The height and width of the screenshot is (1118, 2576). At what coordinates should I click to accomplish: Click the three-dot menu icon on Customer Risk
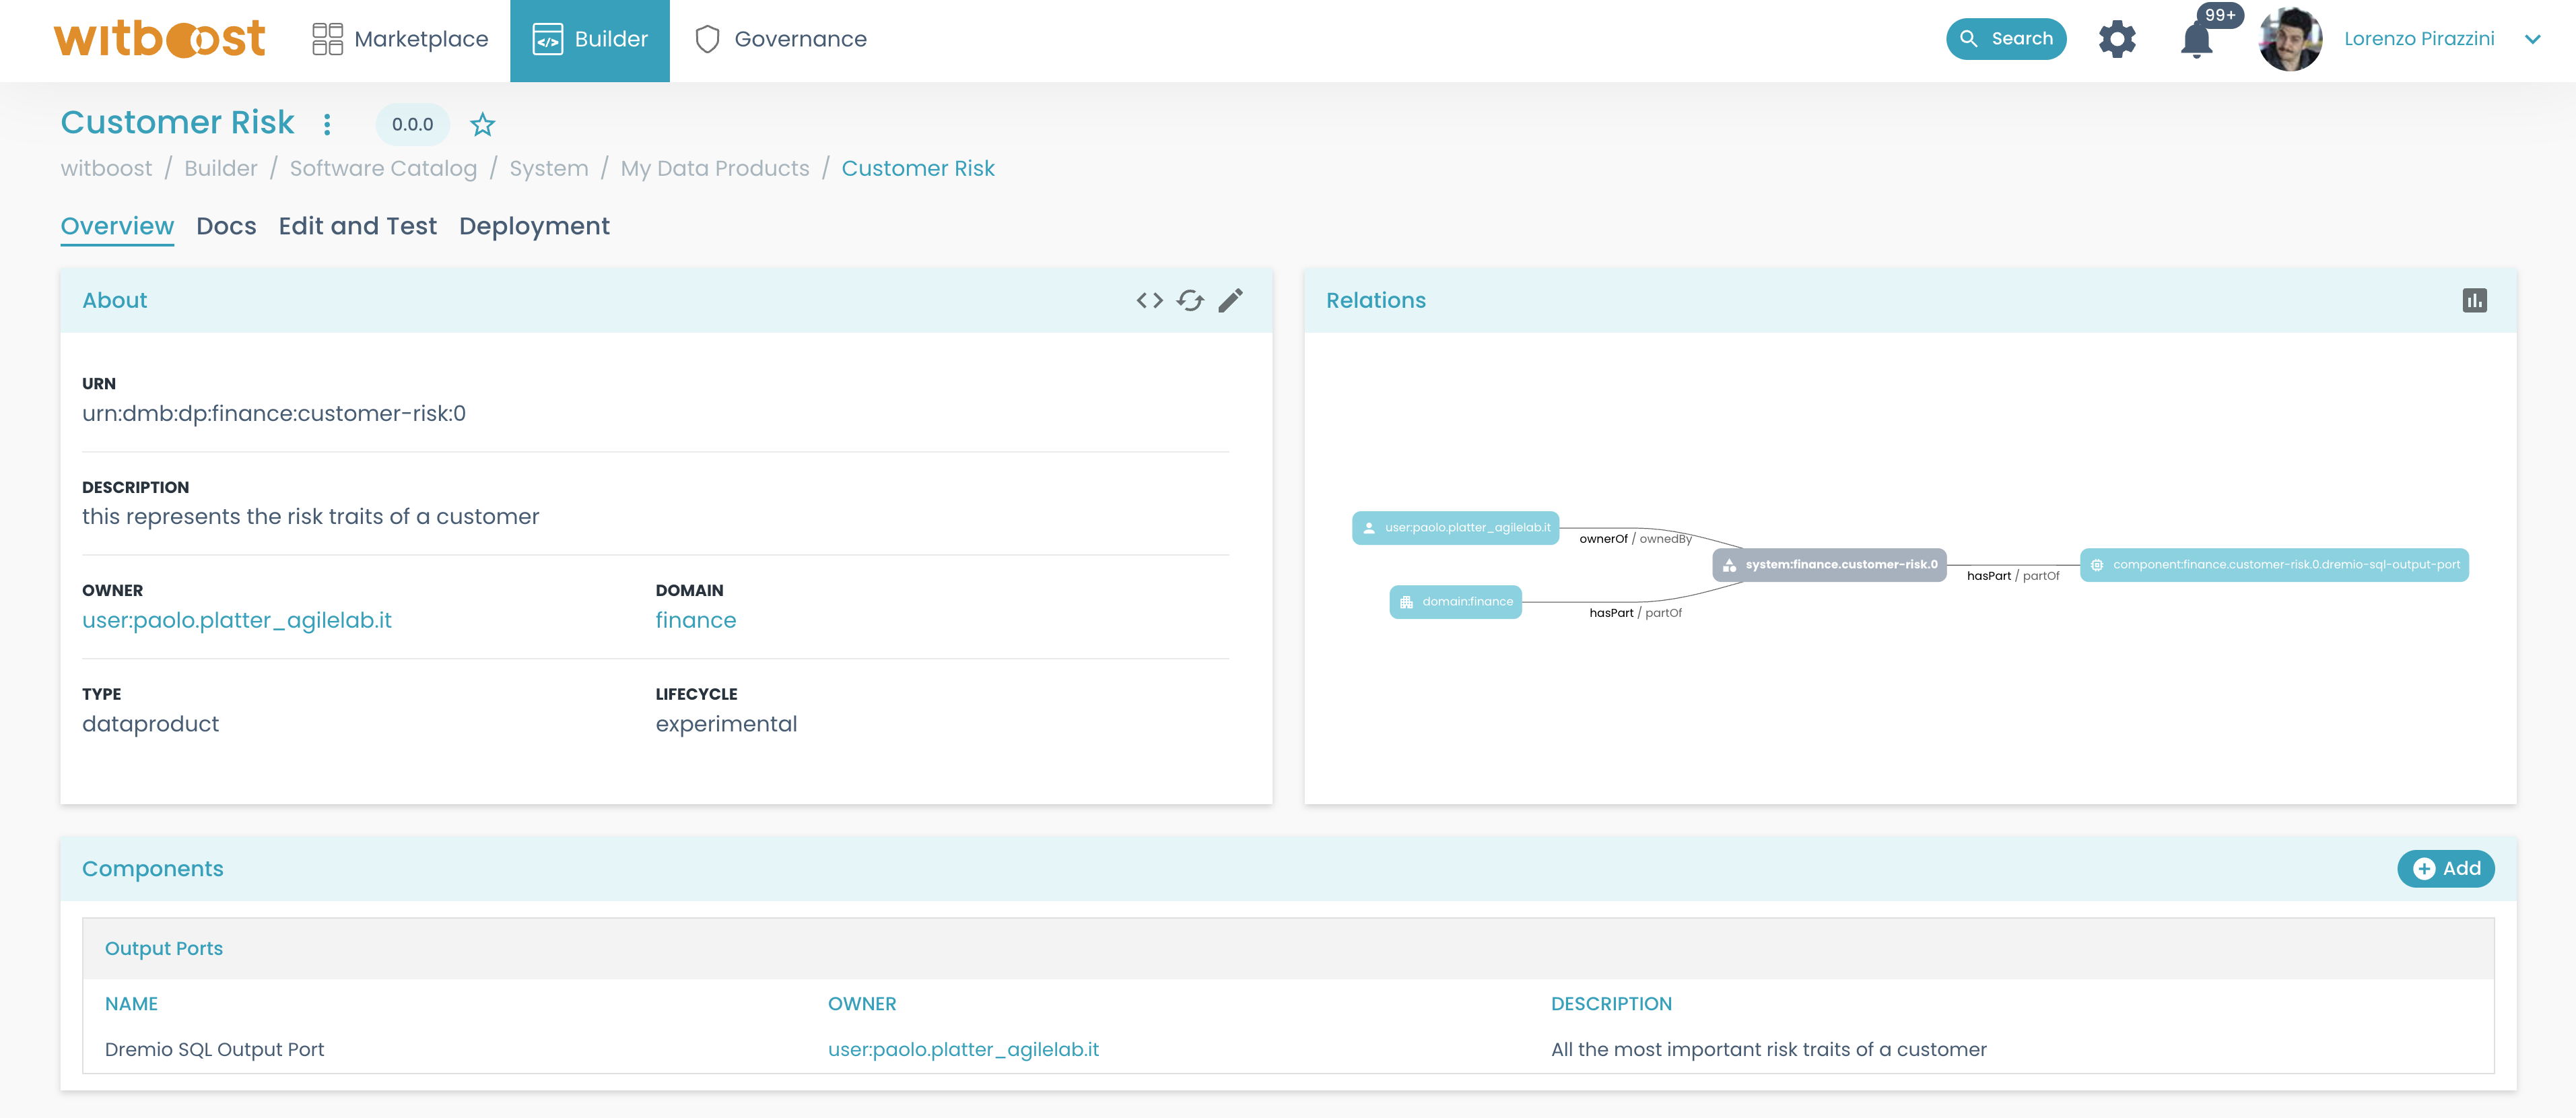(327, 123)
